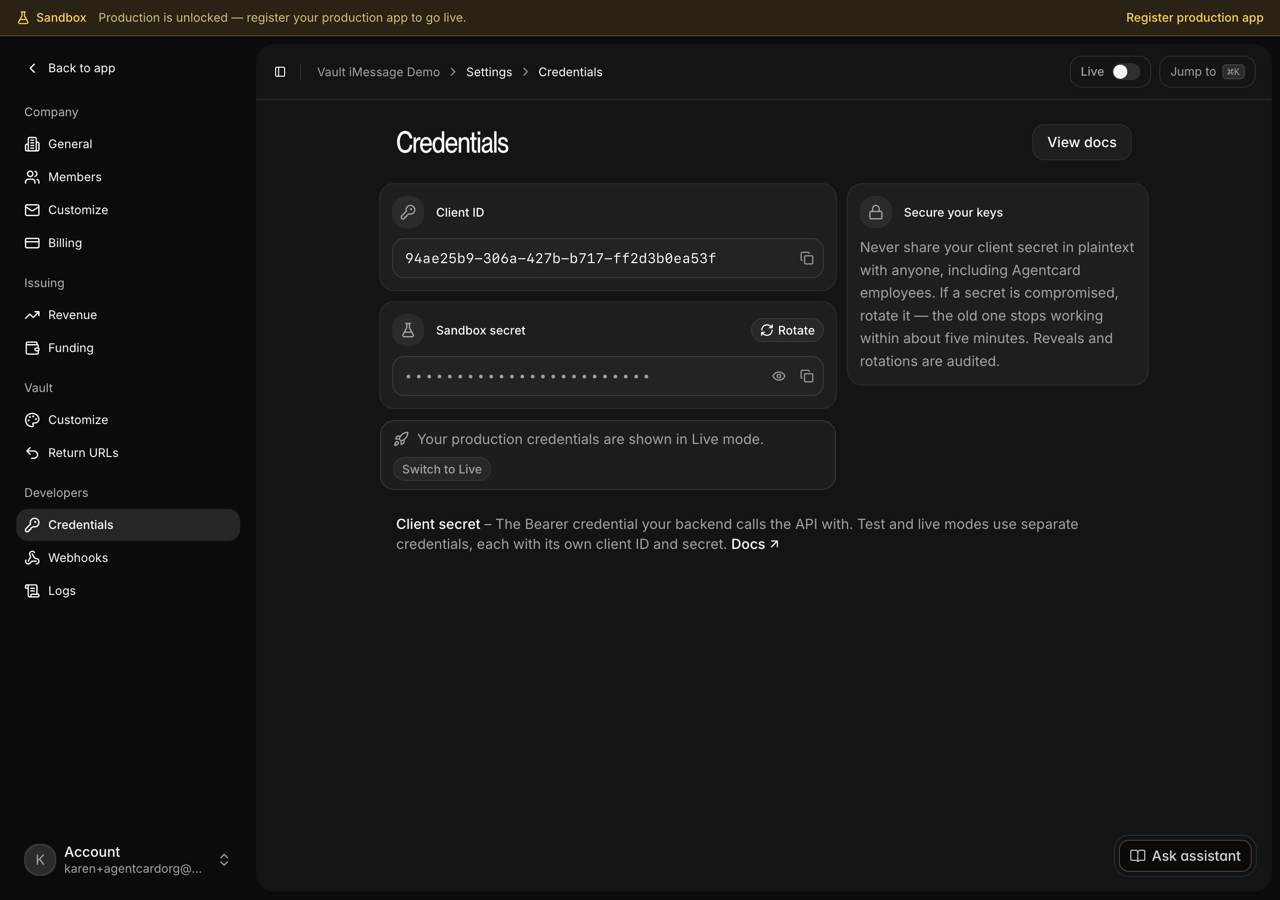Open Return URLs under Vault
This screenshot has height=900, width=1280.
pyautogui.click(x=128, y=453)
